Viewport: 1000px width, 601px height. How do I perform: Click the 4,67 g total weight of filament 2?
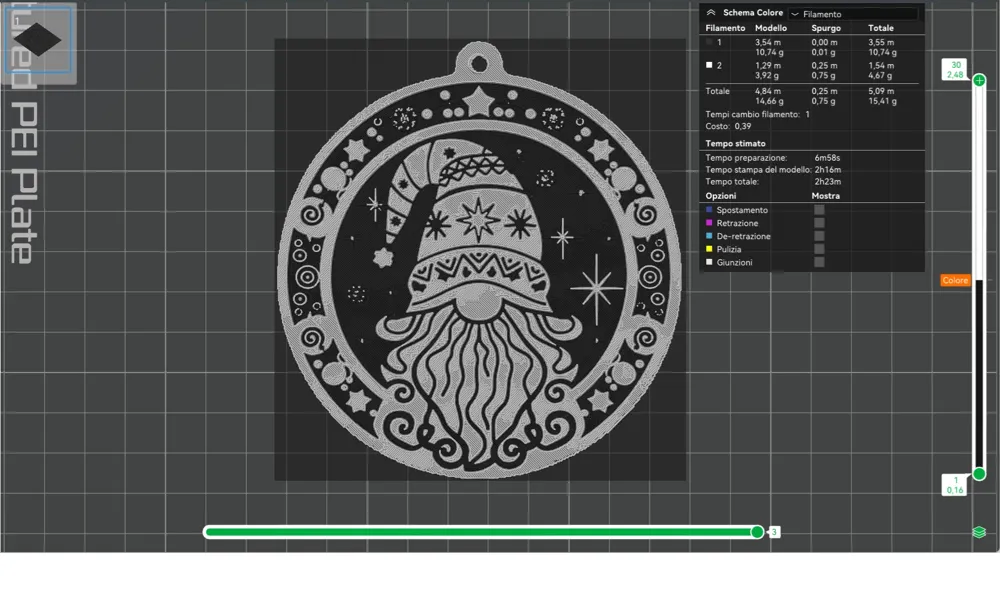(x=880, y=75)
